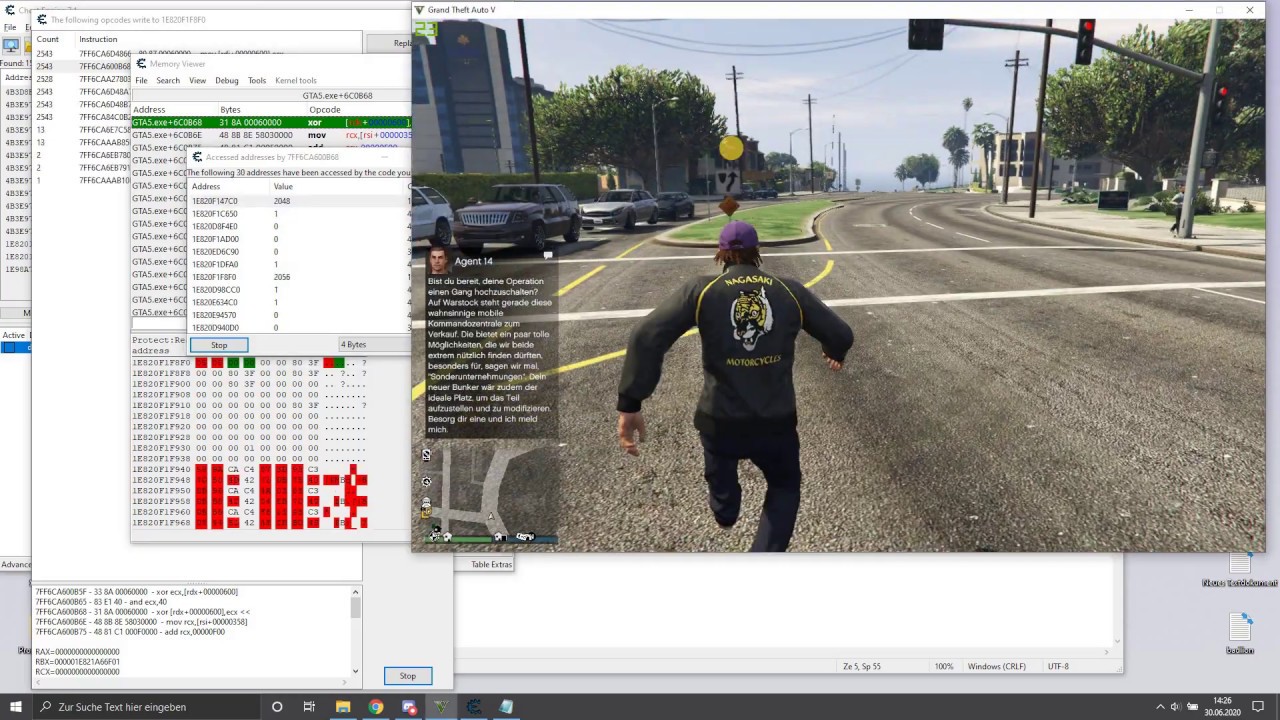Switch to GTA V taskbar icon
1280x720 pixels.
(441, 706)
